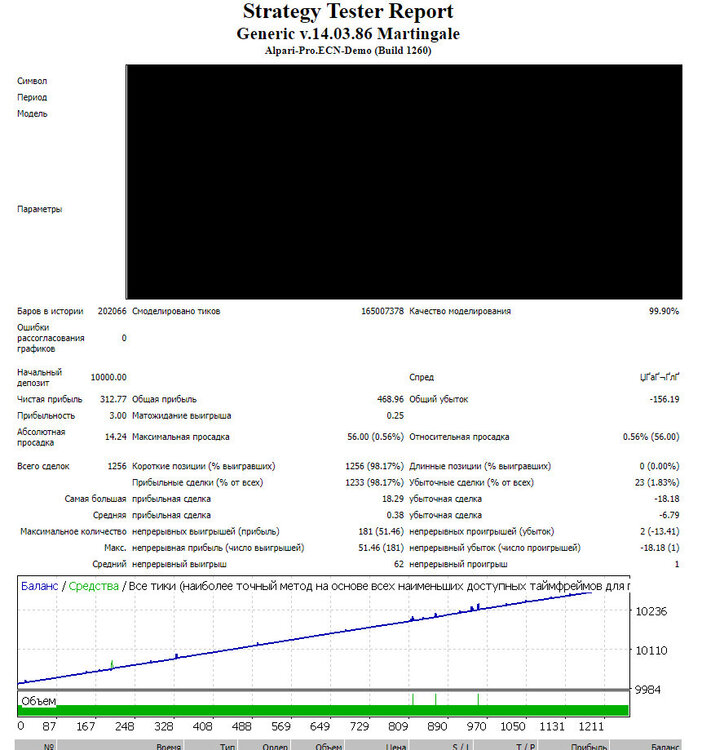Click 'Убыточные сделки (% от всех)' label

click(x=472, y=483)
